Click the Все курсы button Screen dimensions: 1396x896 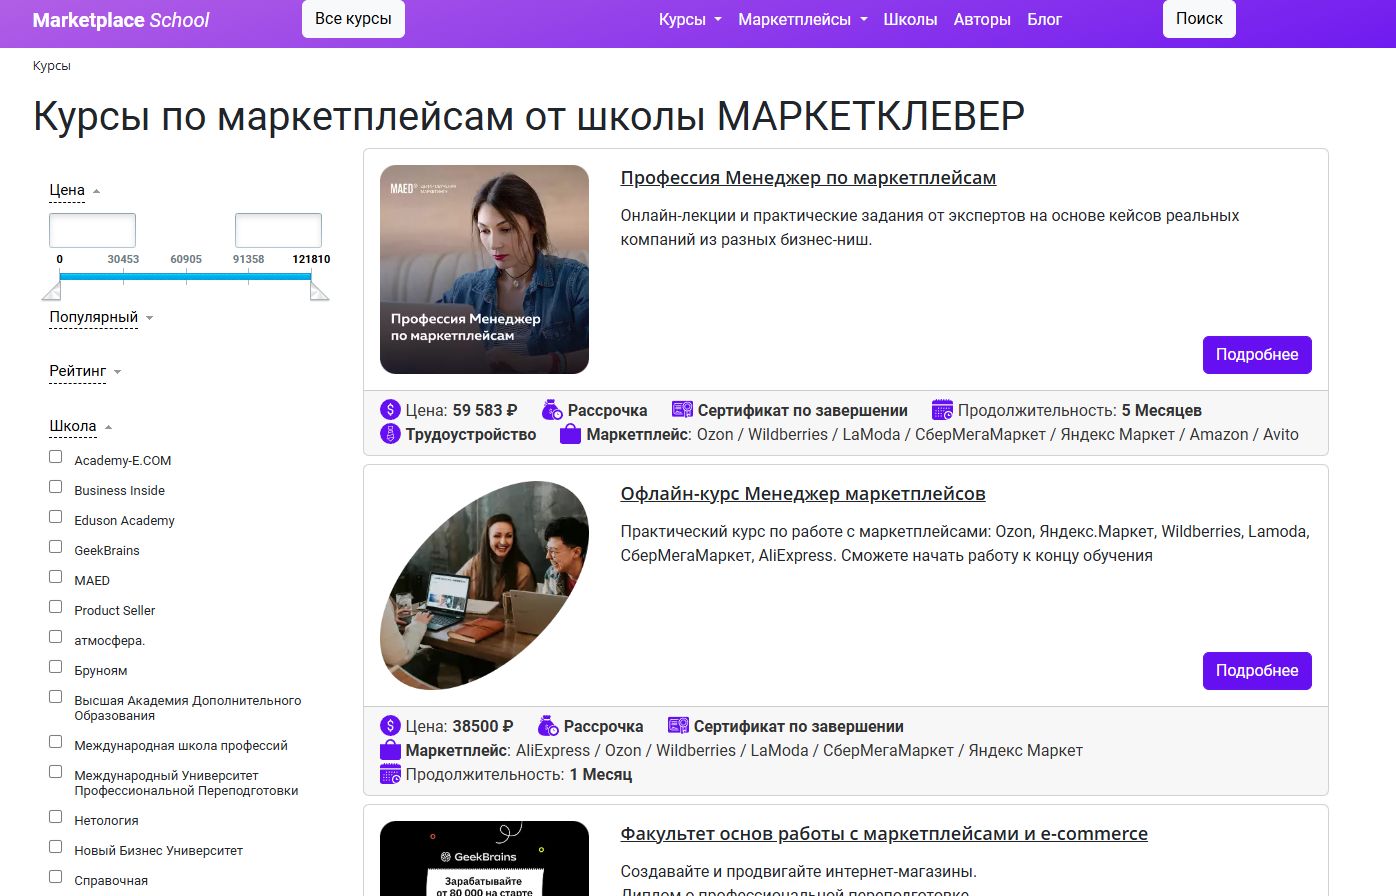point(353,19)
